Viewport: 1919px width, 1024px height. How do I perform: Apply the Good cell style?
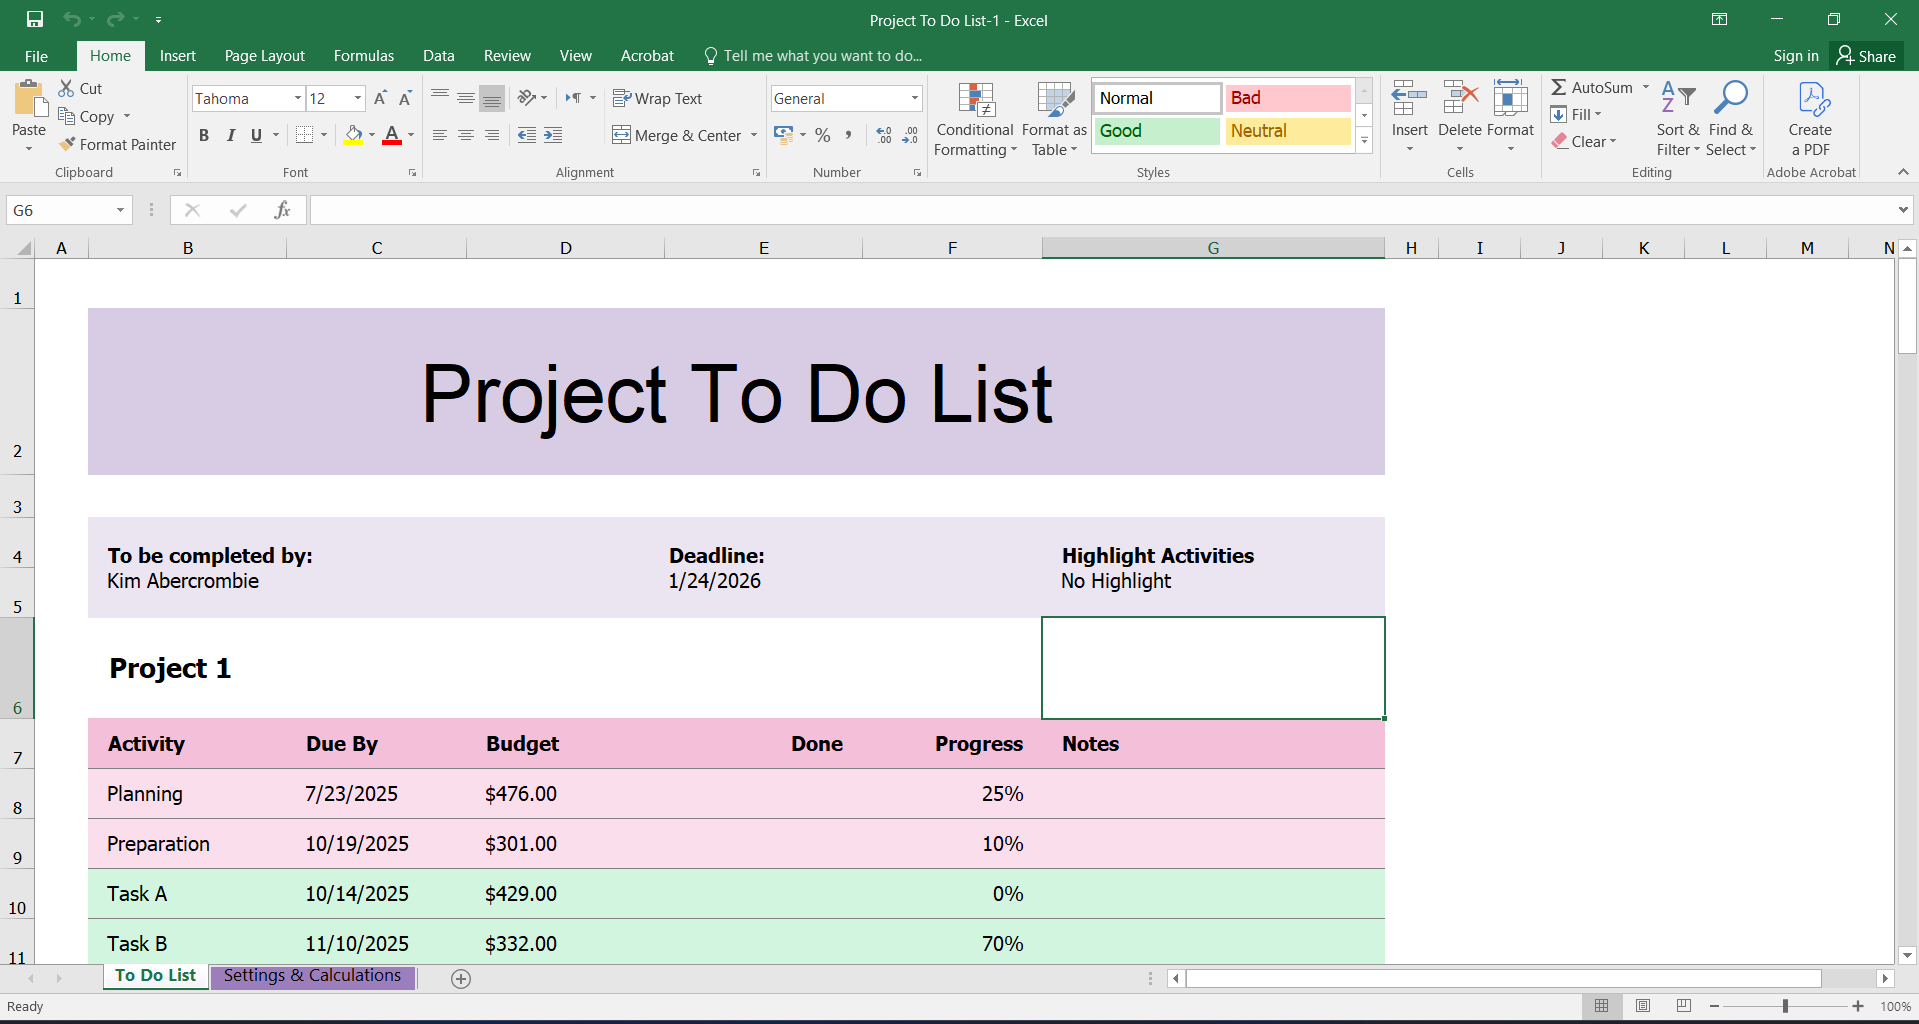1156,131
